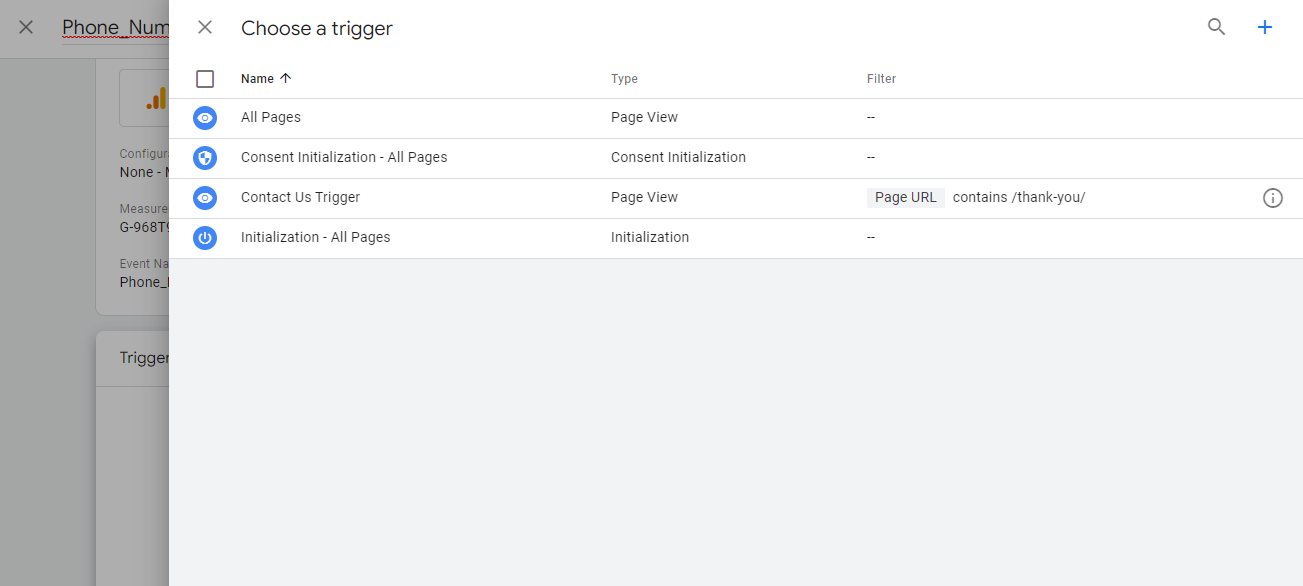This screenshot has width=1303, height=586.
Task: Close the Phone_Number tag editor
Action: 26,28
